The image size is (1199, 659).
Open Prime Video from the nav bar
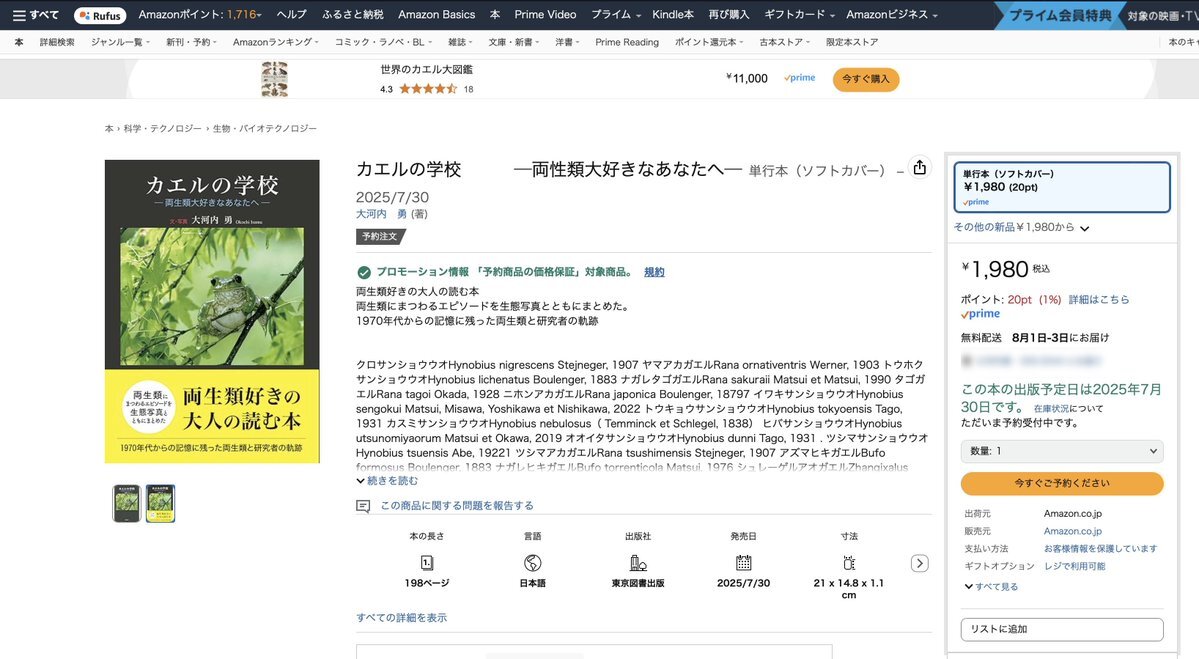click(x=545, y=15)
